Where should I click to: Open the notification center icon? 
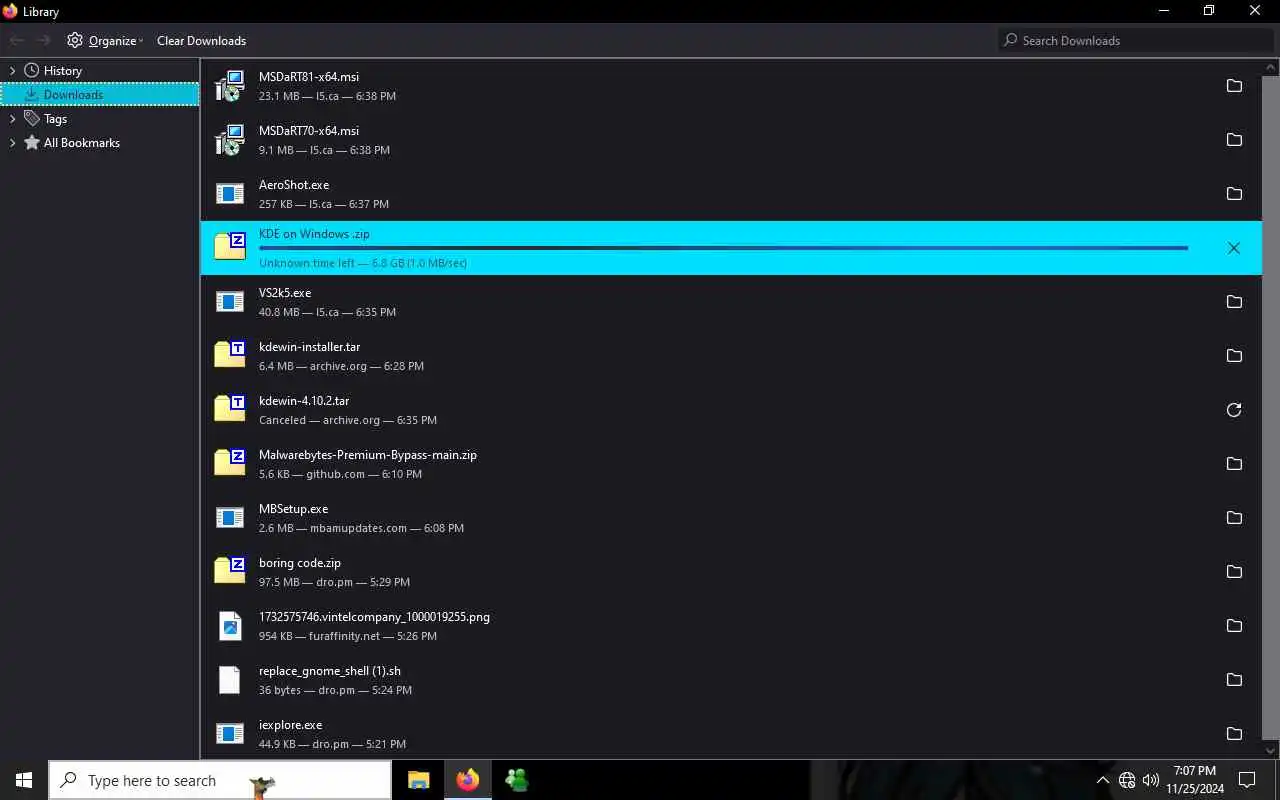[x=1247, y=780]
